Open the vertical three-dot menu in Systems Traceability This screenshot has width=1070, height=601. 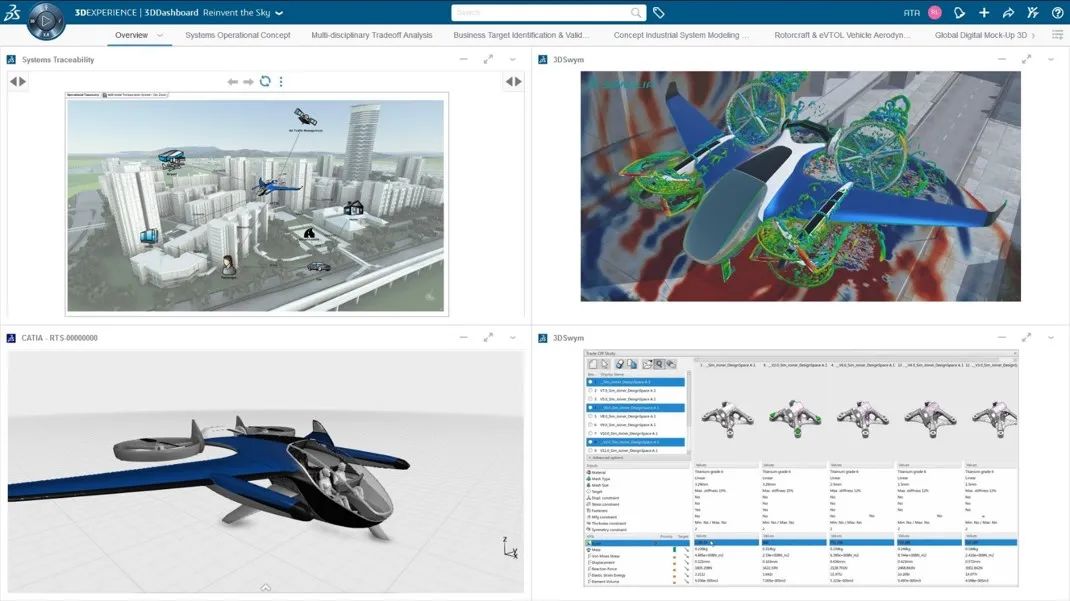[x=281, y=82]
